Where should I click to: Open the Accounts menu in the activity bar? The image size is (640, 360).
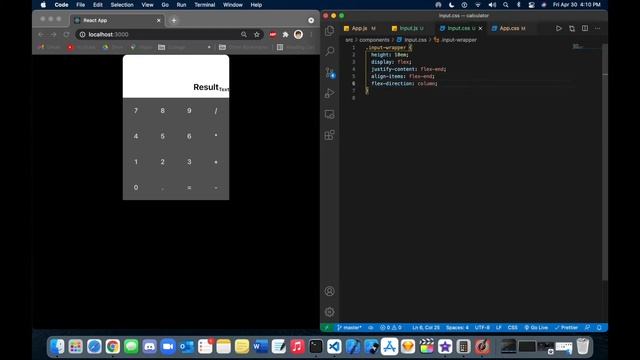pos(329,291)
